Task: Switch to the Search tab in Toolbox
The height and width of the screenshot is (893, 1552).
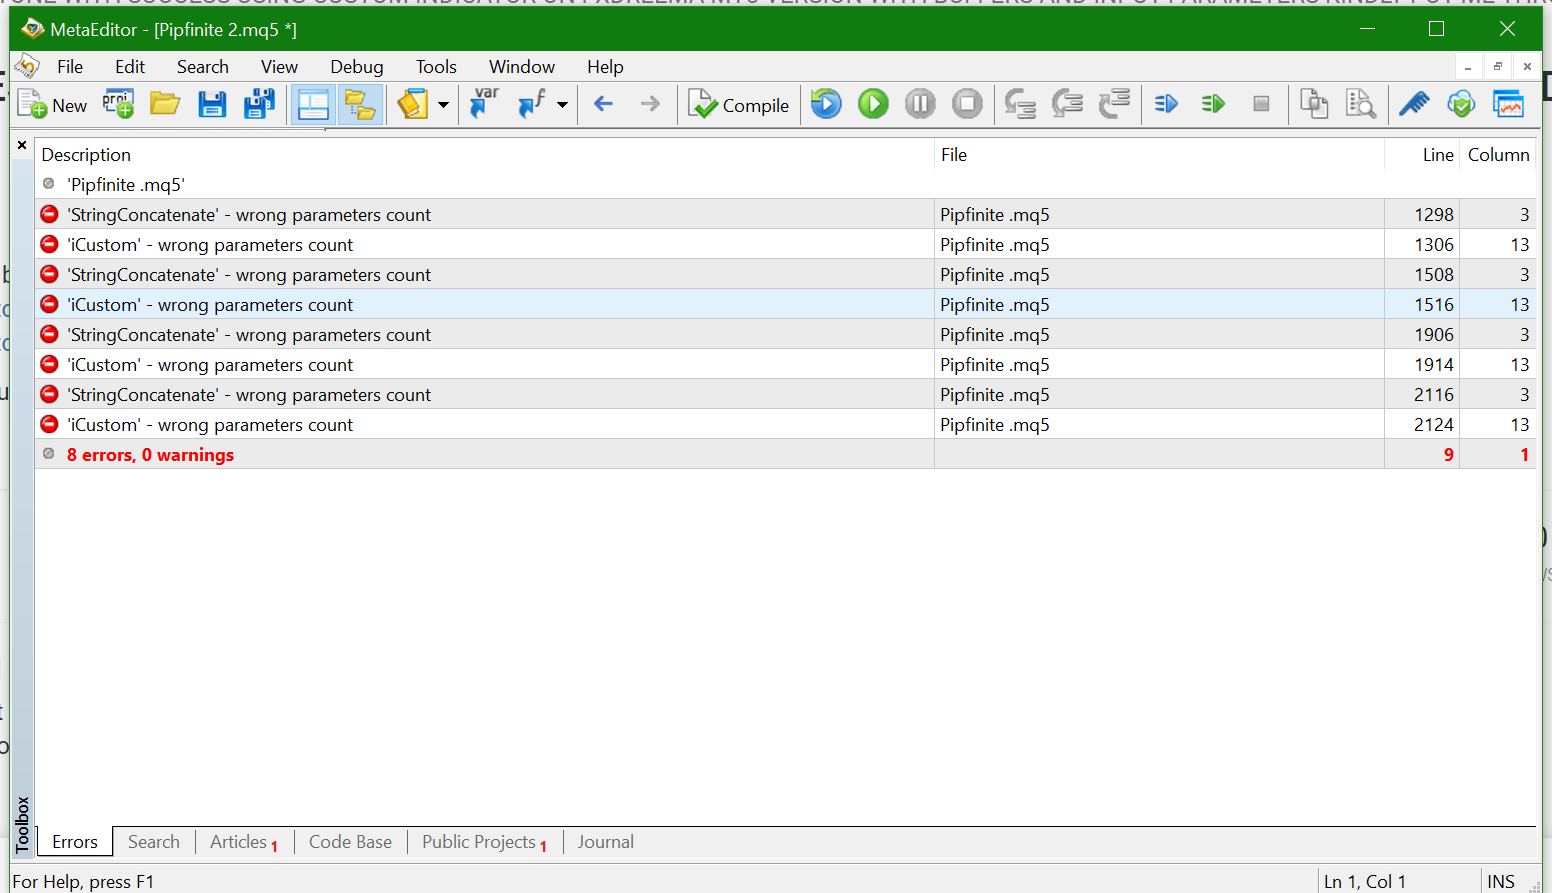Action: pyautogui.click(x=154, y=842)
